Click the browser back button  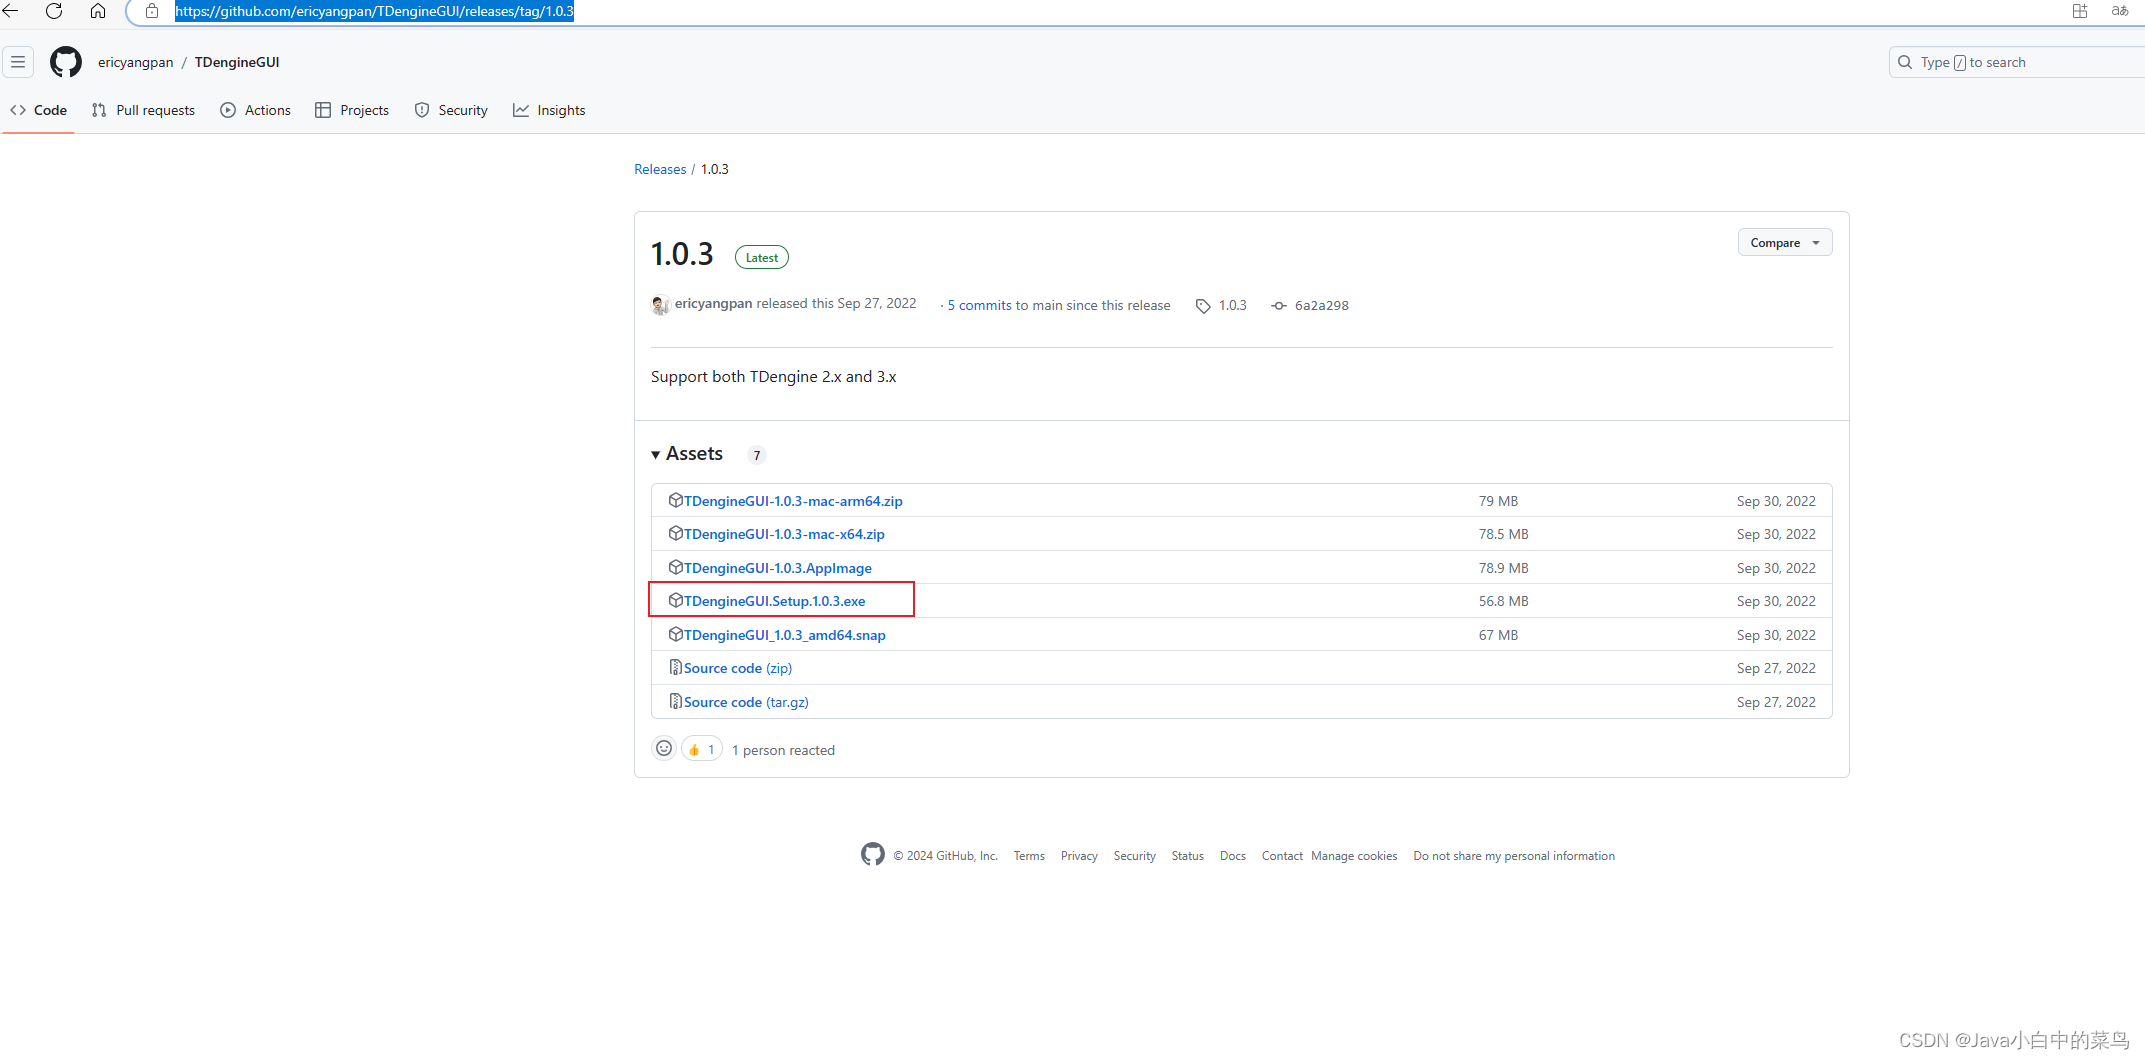click(12, 11)
